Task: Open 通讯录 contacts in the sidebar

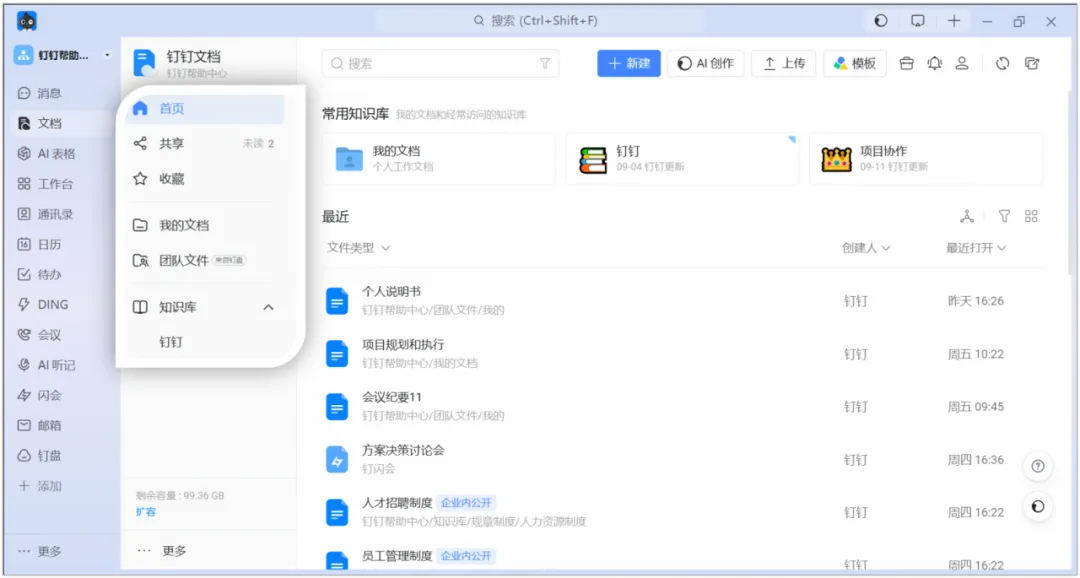Action: tap(45, 214)
